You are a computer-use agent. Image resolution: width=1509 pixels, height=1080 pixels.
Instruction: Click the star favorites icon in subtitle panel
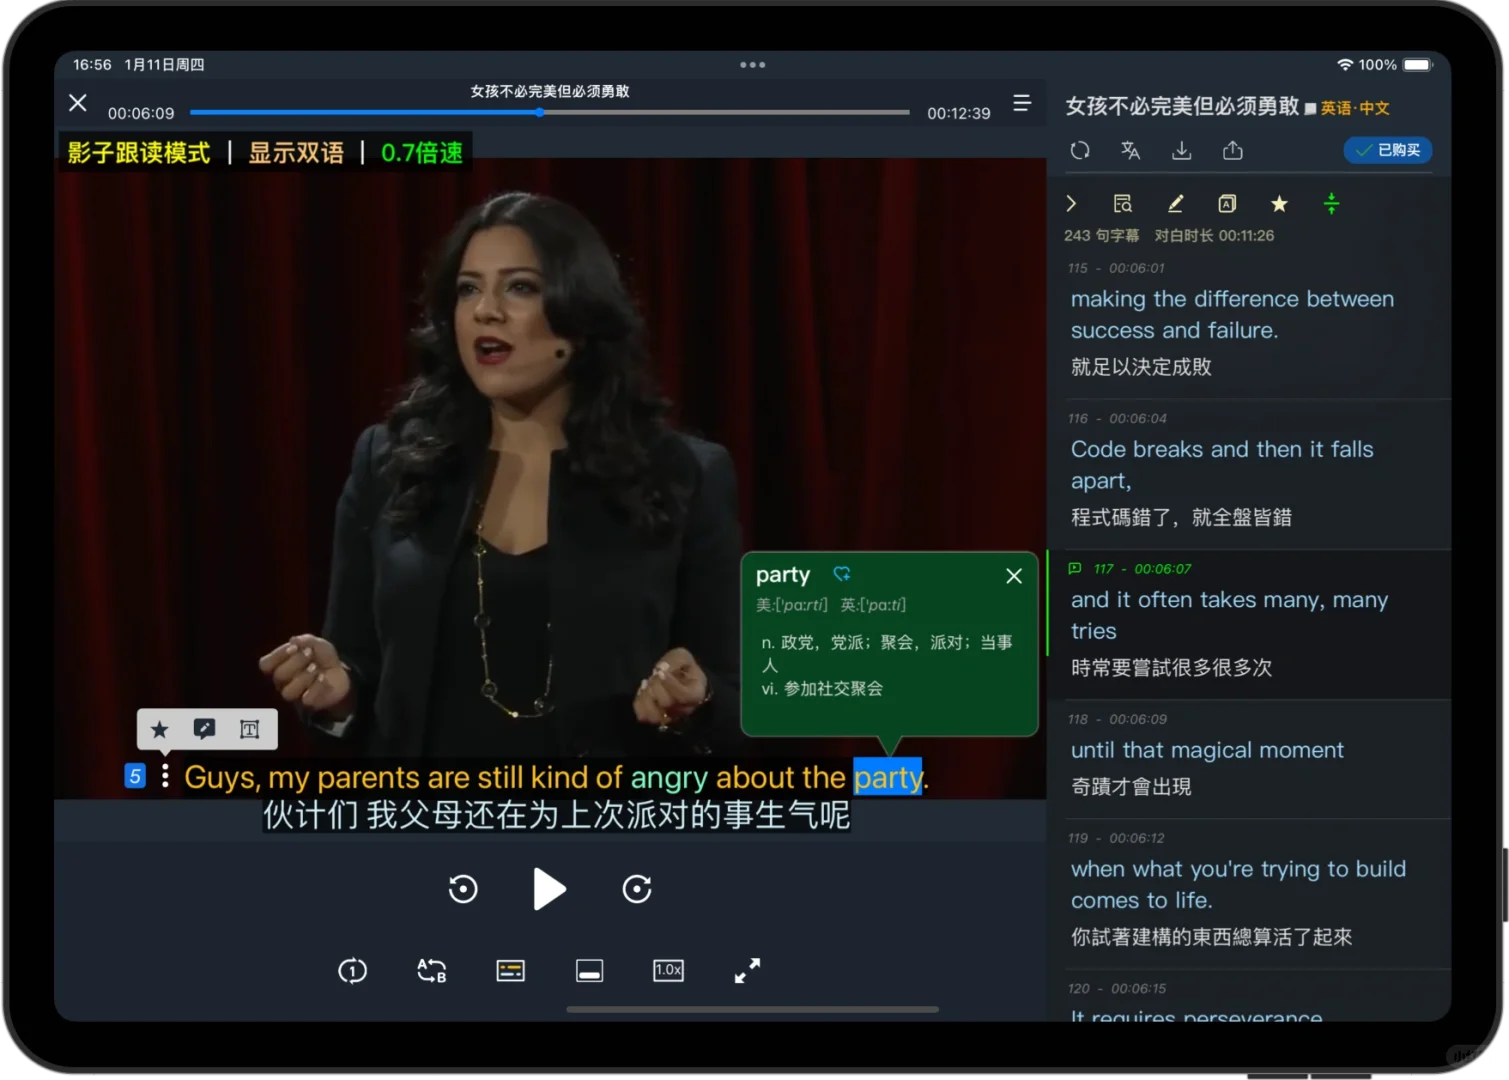click(x=1279, y=204)
